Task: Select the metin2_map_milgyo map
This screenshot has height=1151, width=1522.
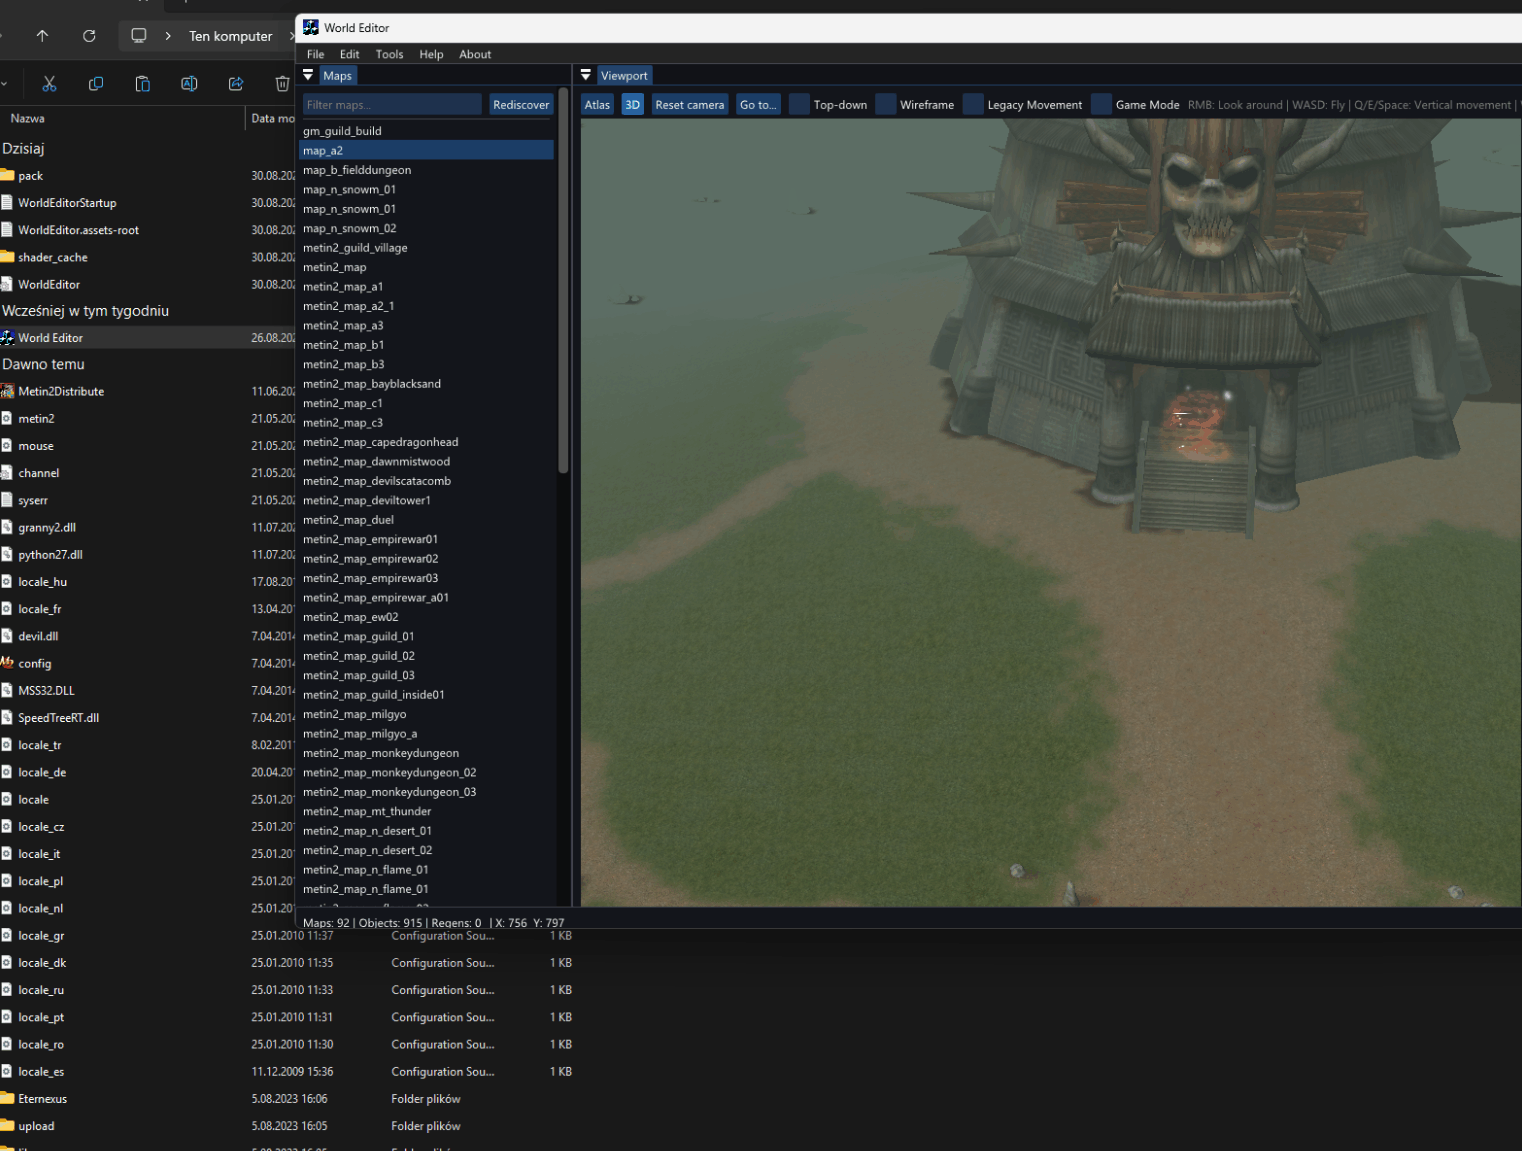Action: pyautogui.click(x=426, y=714)
